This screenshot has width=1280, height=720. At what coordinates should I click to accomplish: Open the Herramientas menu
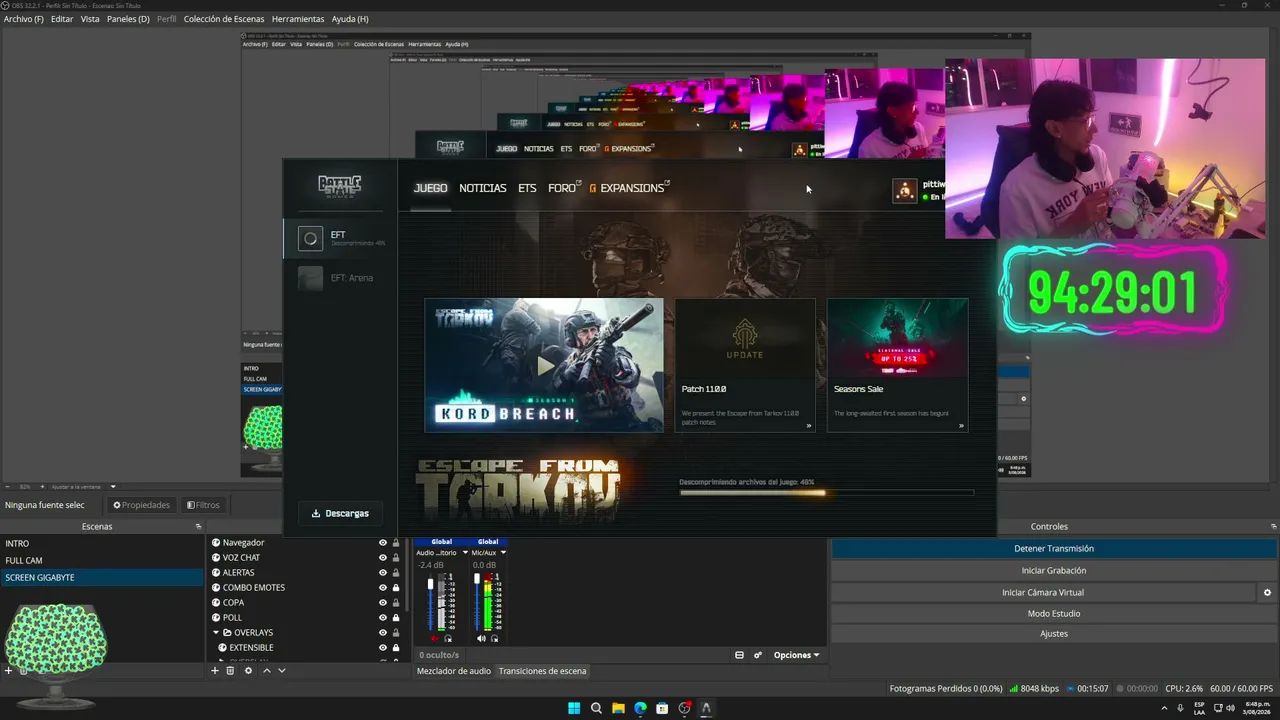[x=298, y=19]
